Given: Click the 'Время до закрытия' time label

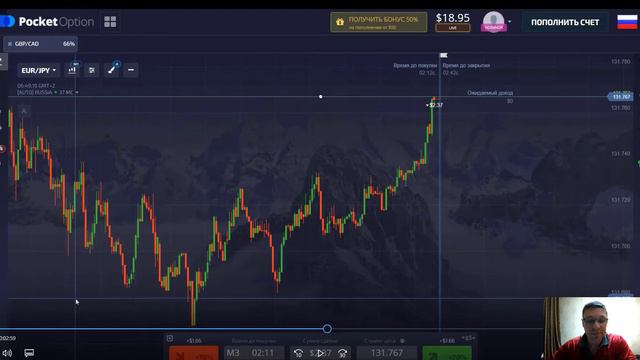Looking at the screenshot, I should pyautogui.click(x=466, y=65).
